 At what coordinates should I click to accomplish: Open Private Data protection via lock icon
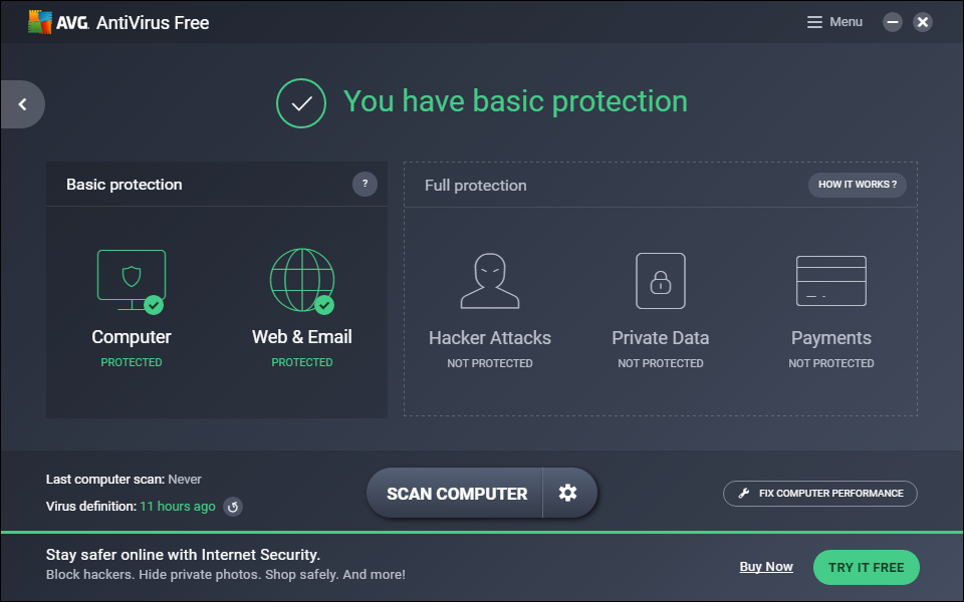(x=660, y=280)
